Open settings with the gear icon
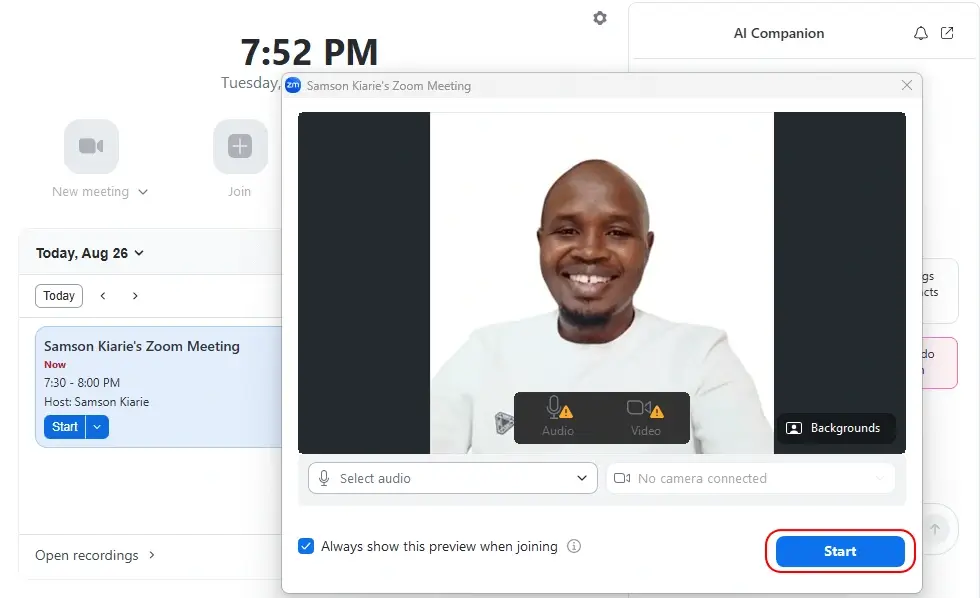The width and height of the screenshot is (980, 598). (x=600, y=18)
